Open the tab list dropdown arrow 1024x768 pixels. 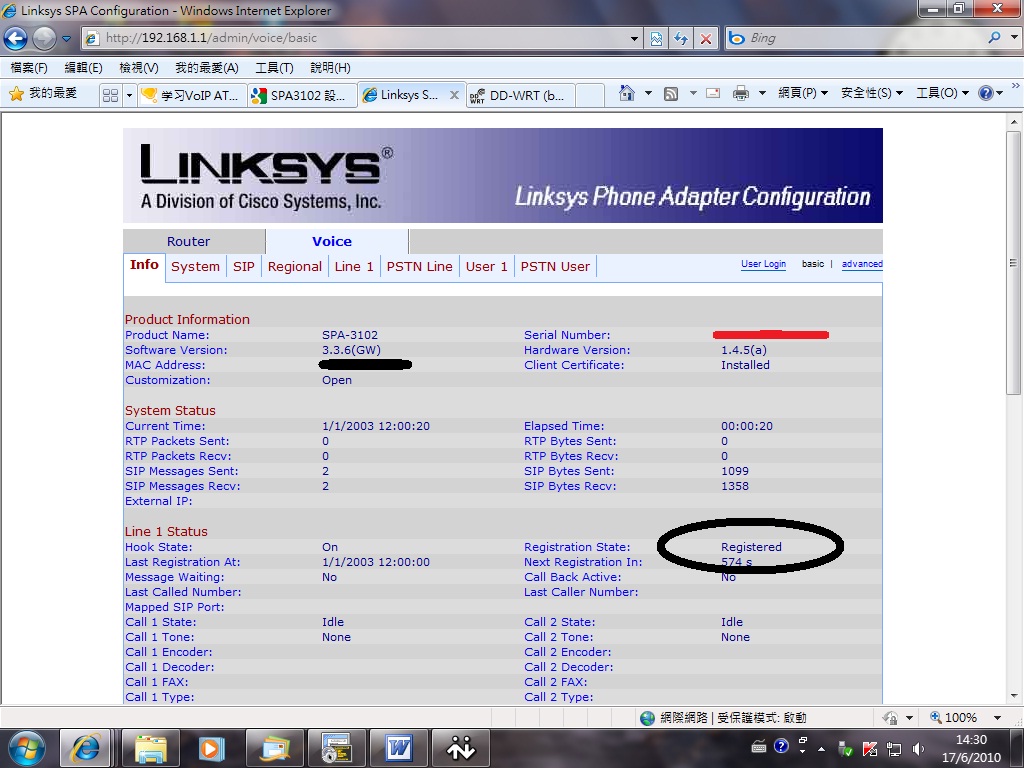pyautogui.click(x=129, y=95)
